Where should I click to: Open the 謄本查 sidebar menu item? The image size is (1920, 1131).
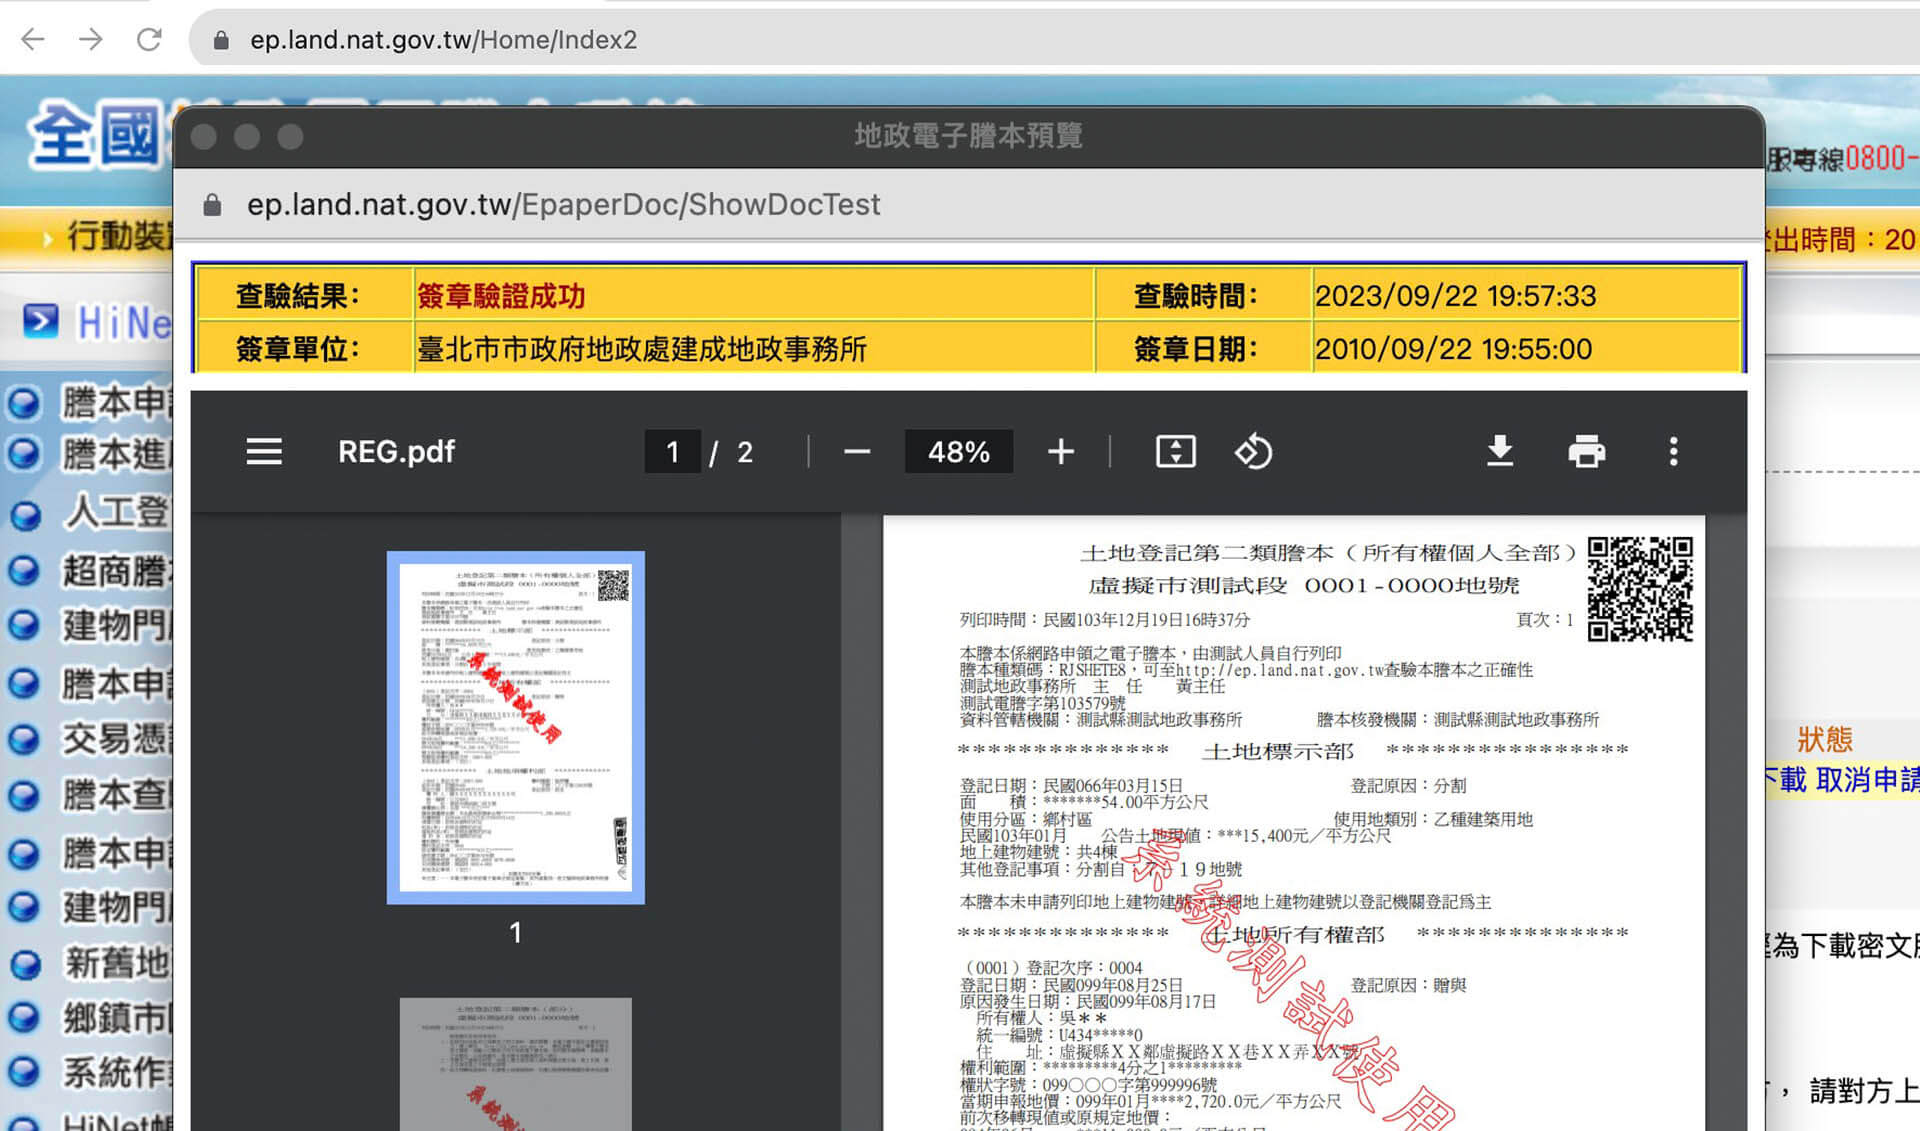click(x=116, y=795)
